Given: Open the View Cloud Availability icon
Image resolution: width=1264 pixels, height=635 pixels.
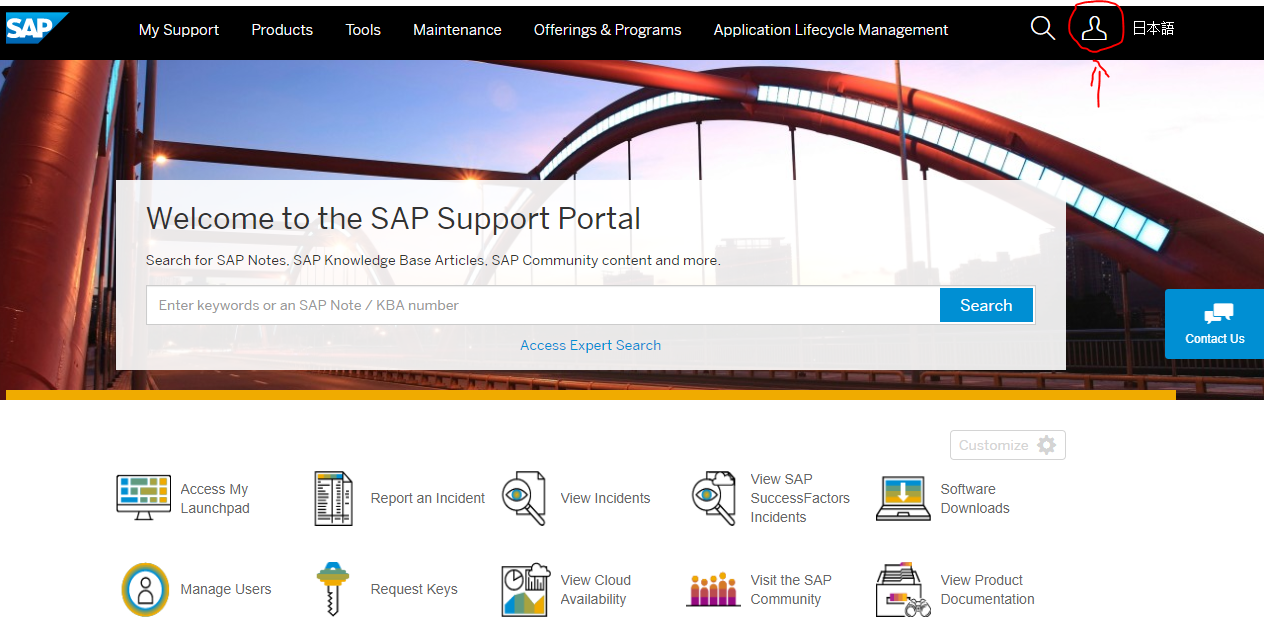Looking at the screenshot, I should click(x=525, y=589).
